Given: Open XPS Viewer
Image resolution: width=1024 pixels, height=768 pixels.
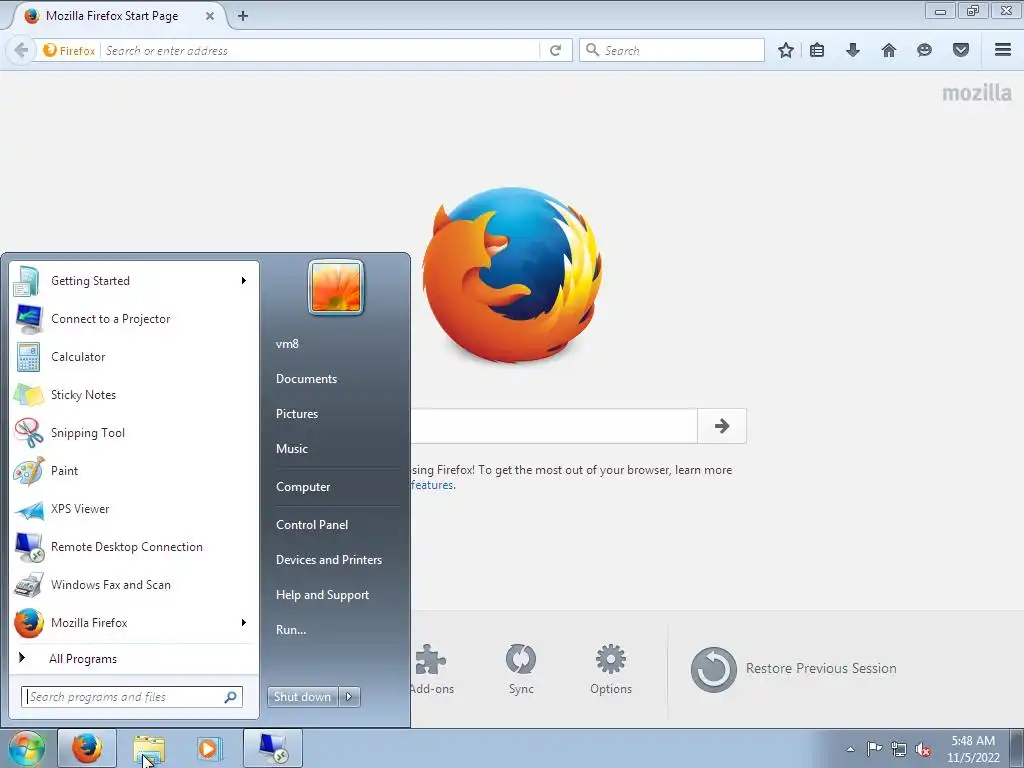Looking at the screenshot, I should tap(135, 509).
